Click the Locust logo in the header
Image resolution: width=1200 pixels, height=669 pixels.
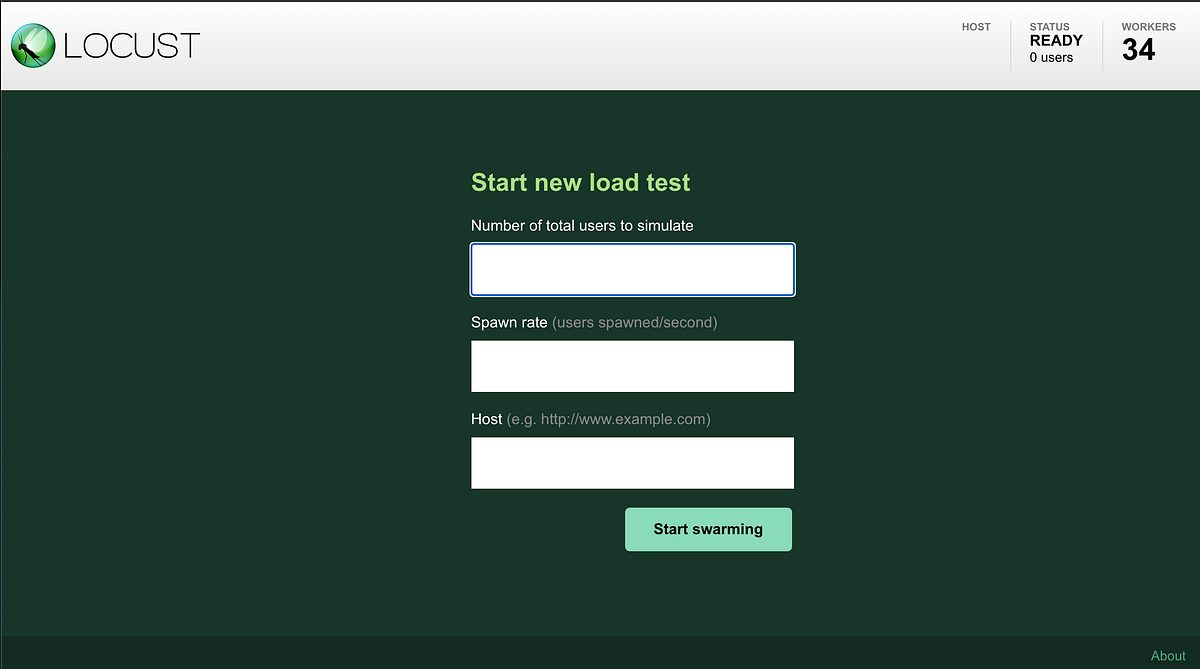[x=105, y=44]
